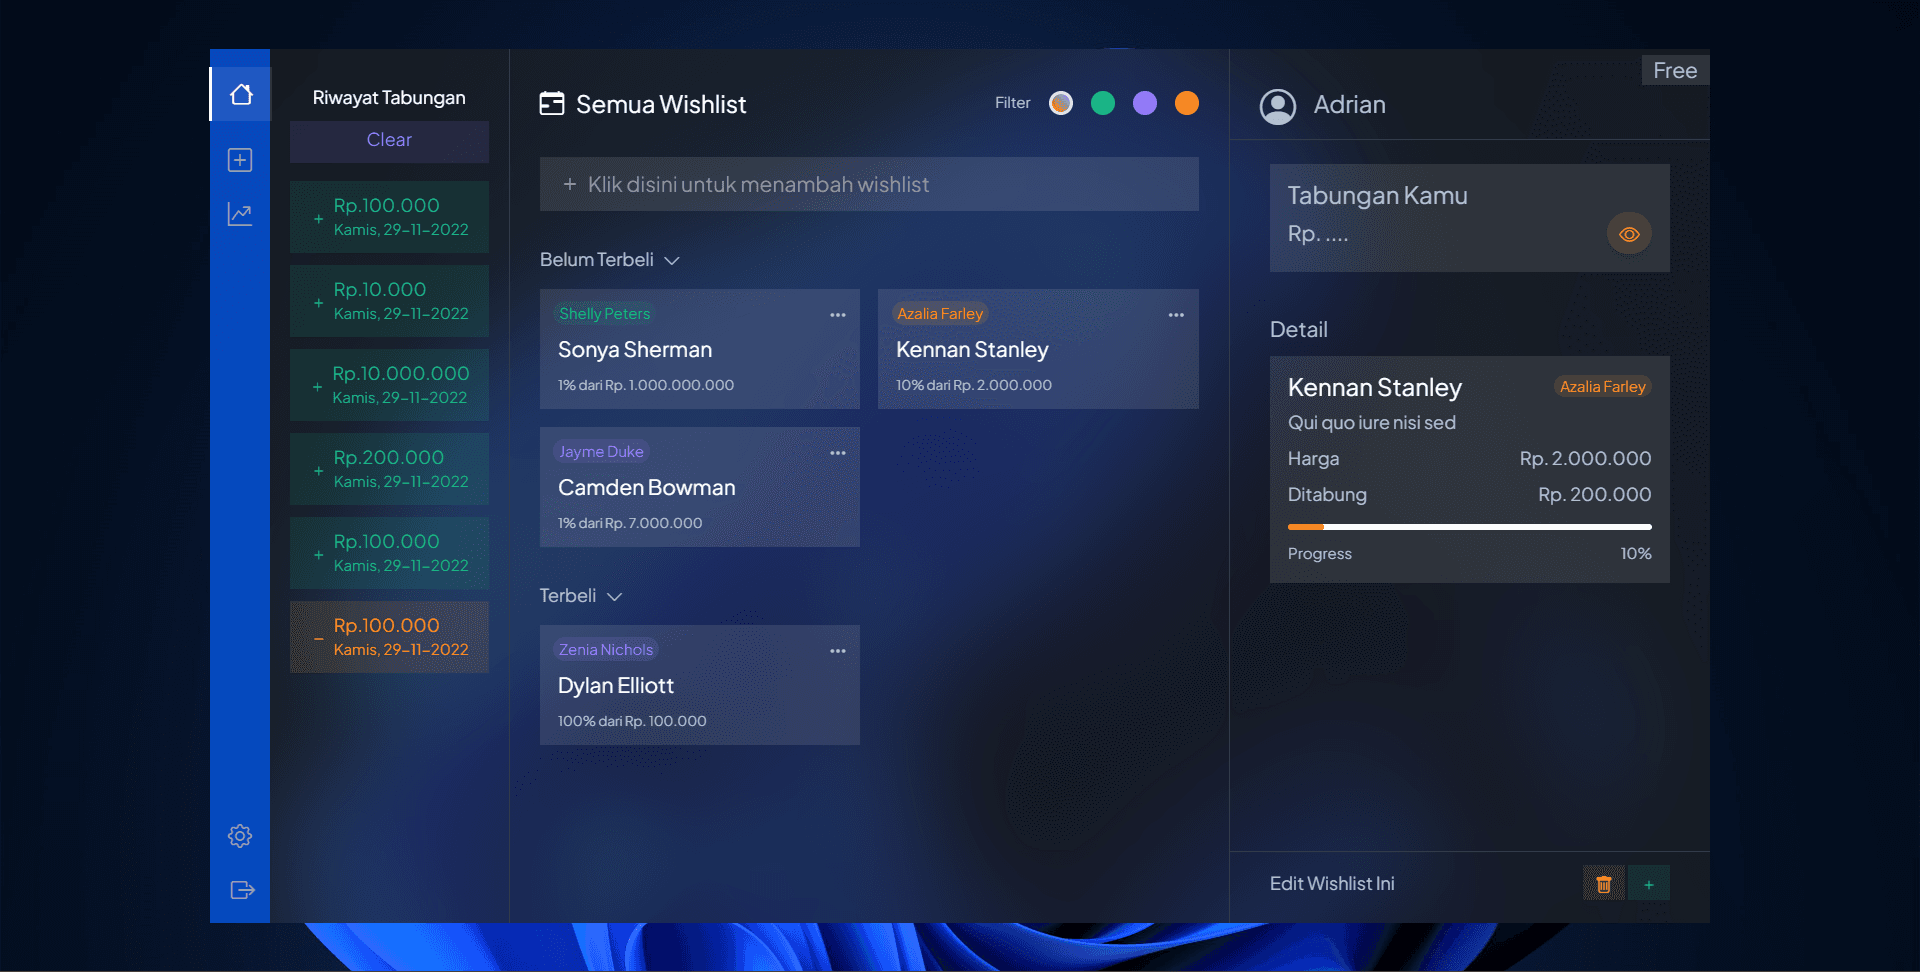Select the Rp.200.000 history entry
The width and height of the screenshot is (1920, 972).
tap(389, 469)
